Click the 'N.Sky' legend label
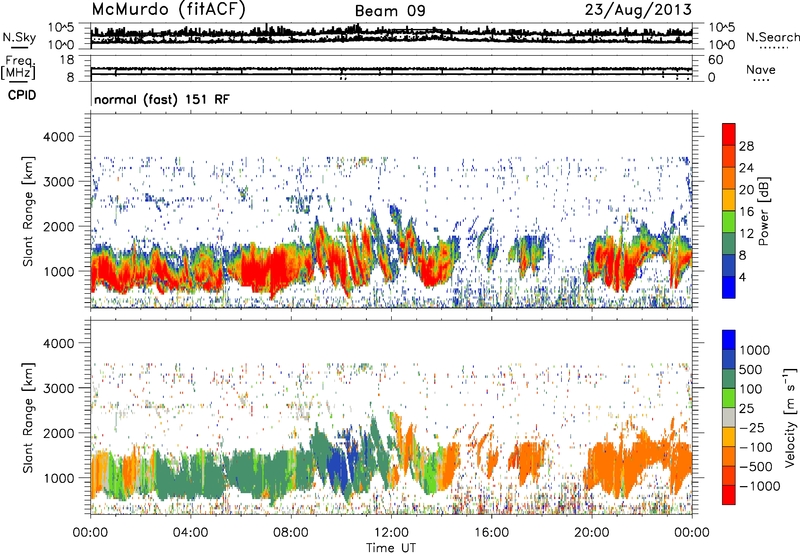 pyautogui.click(x=19, y=37)
